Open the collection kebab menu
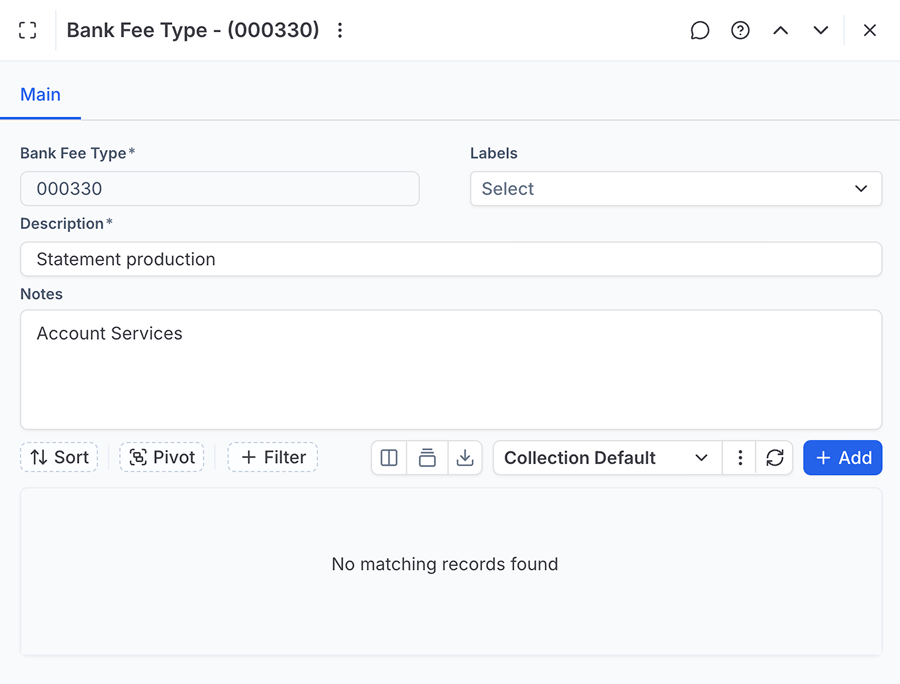 [x=740, y=458]
